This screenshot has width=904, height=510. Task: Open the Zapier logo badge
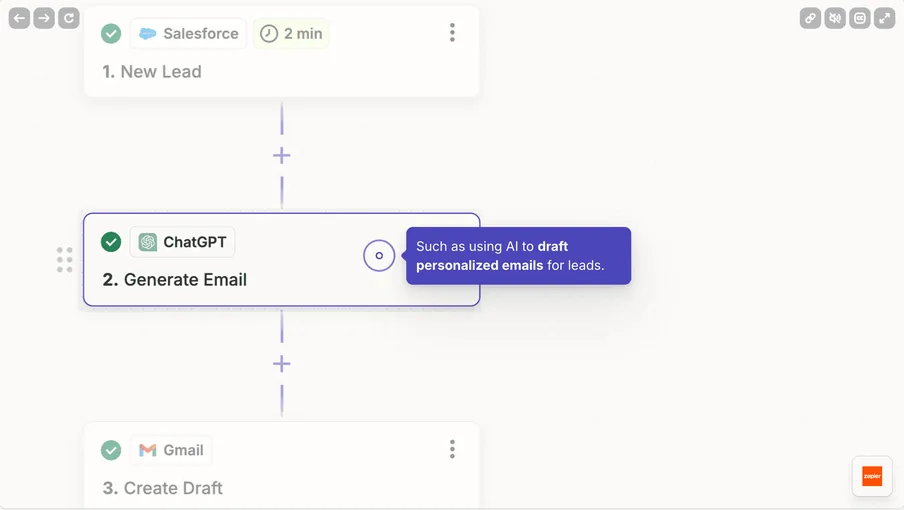point(872,476)
